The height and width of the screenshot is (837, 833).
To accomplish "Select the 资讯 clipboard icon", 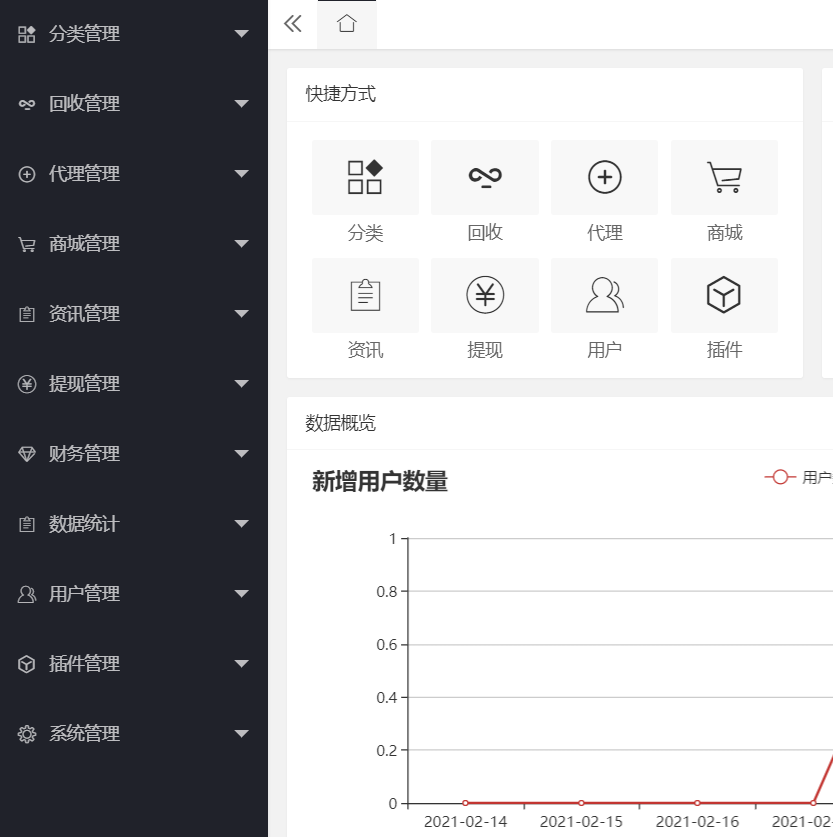I will 364,295.
